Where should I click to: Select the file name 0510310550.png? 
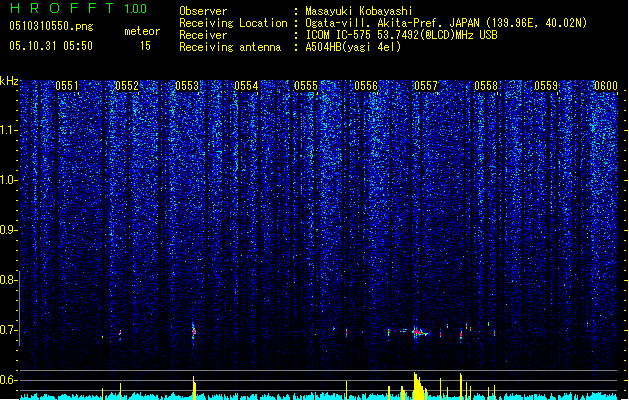51,26
